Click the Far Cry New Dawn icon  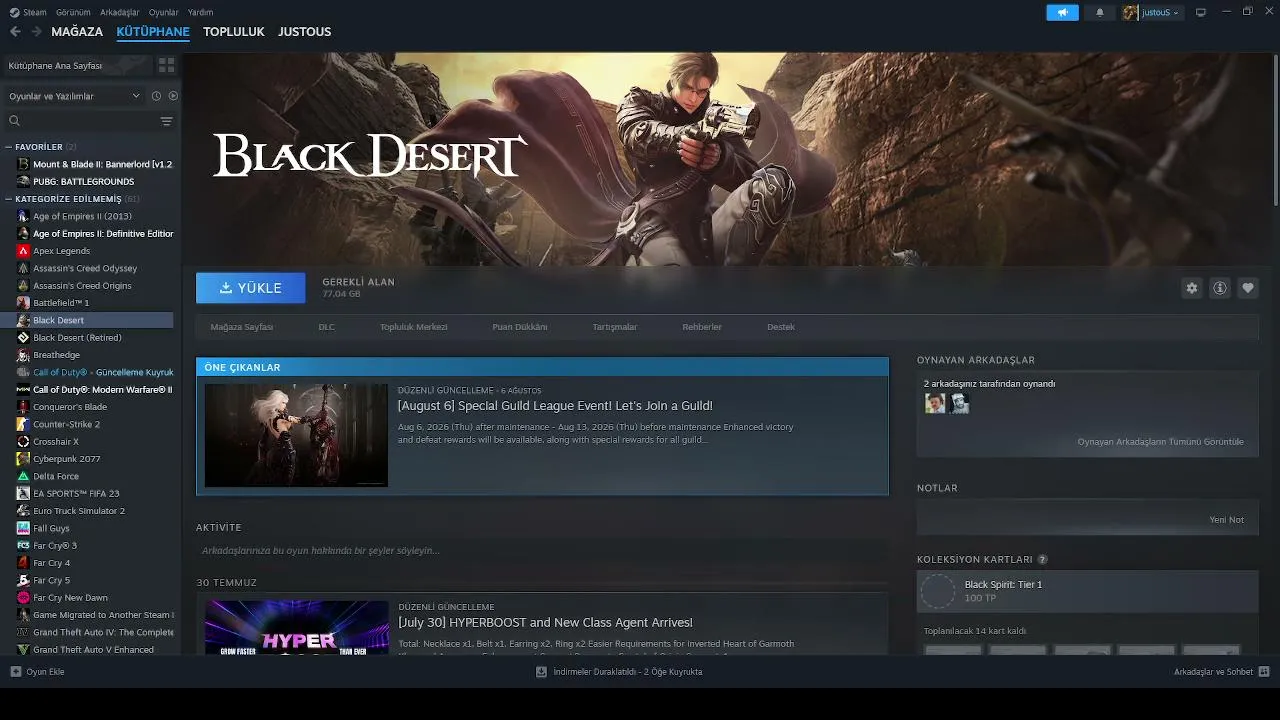(x=23, y=598)
